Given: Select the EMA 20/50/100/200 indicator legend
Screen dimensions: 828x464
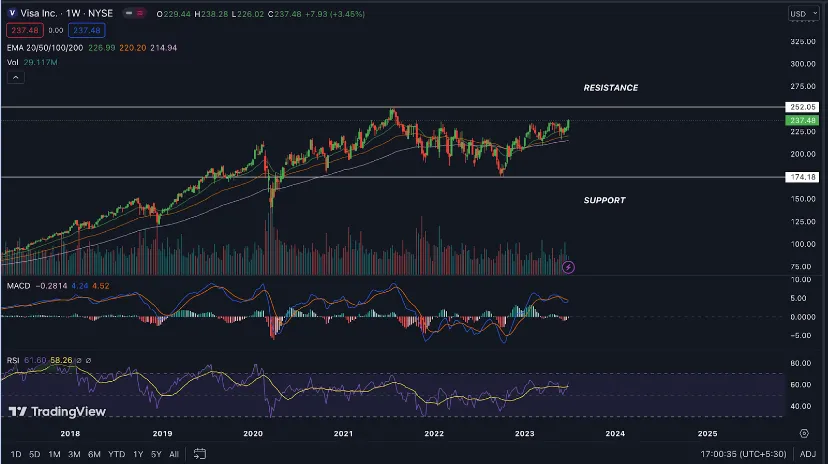Looking at the screenshot, I should click(x=45, y=48).
